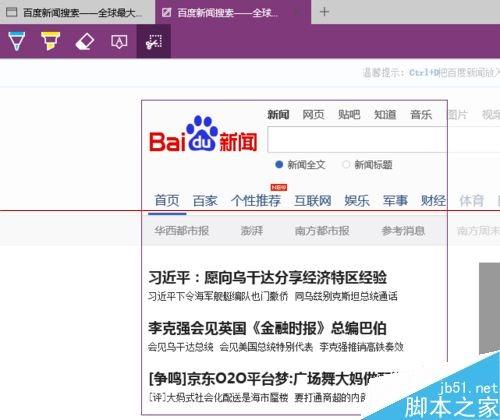Open the 网页 search category
Image resolution: width=500 pixels, height=420 pixels.
point(313,115)
